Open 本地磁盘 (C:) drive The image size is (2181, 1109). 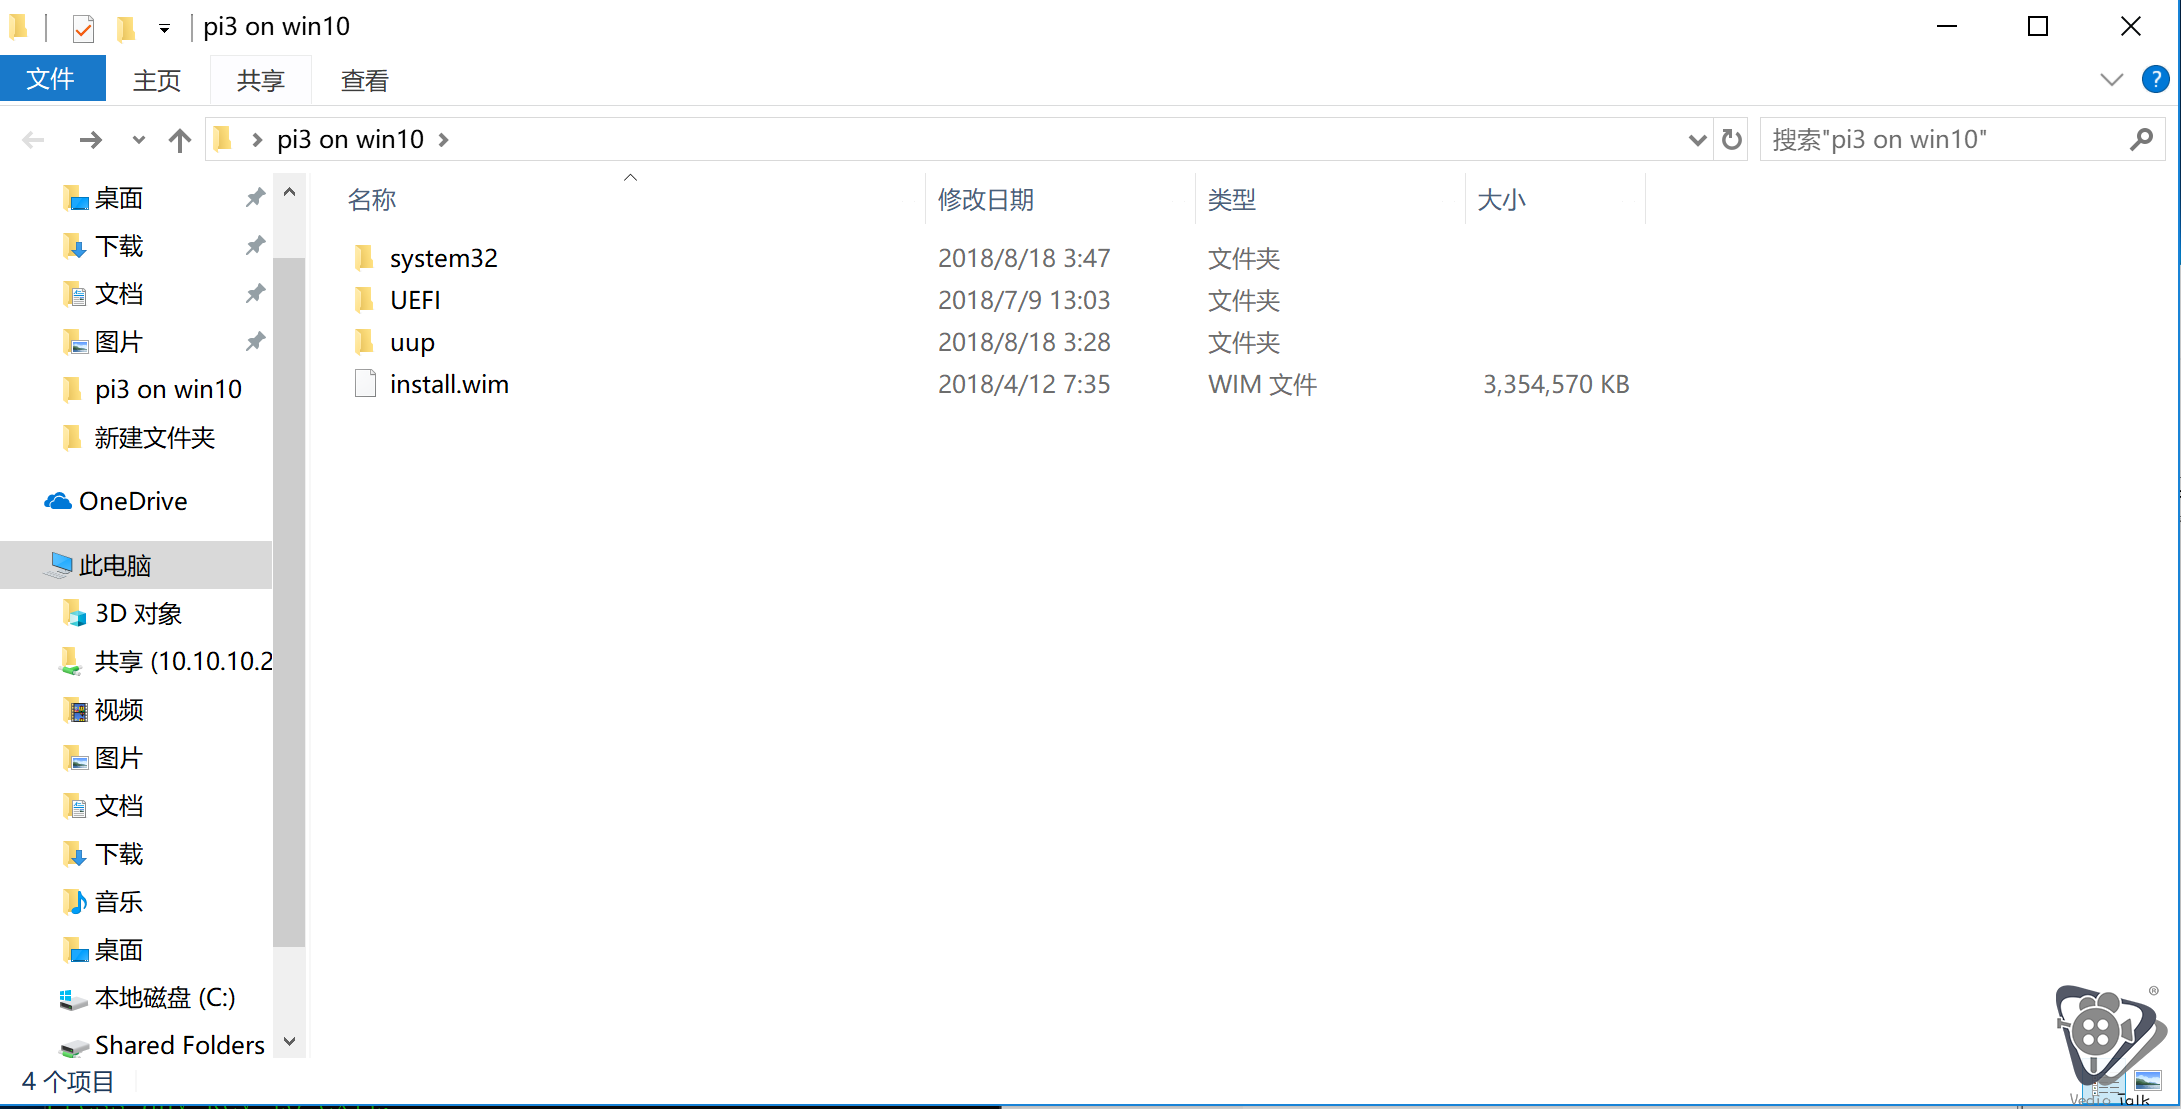click(165, 997)
